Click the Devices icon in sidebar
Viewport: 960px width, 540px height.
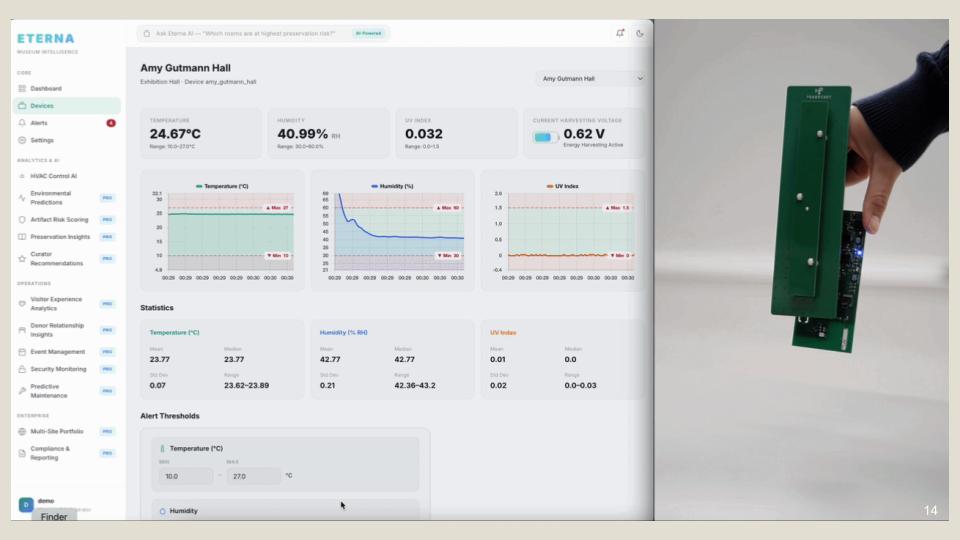[22, 106]
